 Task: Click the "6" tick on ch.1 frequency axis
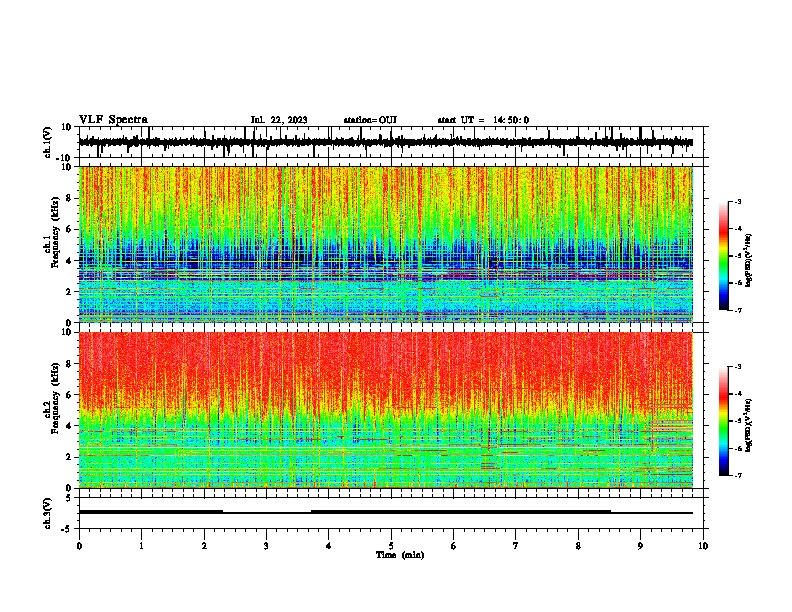pyautogui.click(x=69, y=229)
